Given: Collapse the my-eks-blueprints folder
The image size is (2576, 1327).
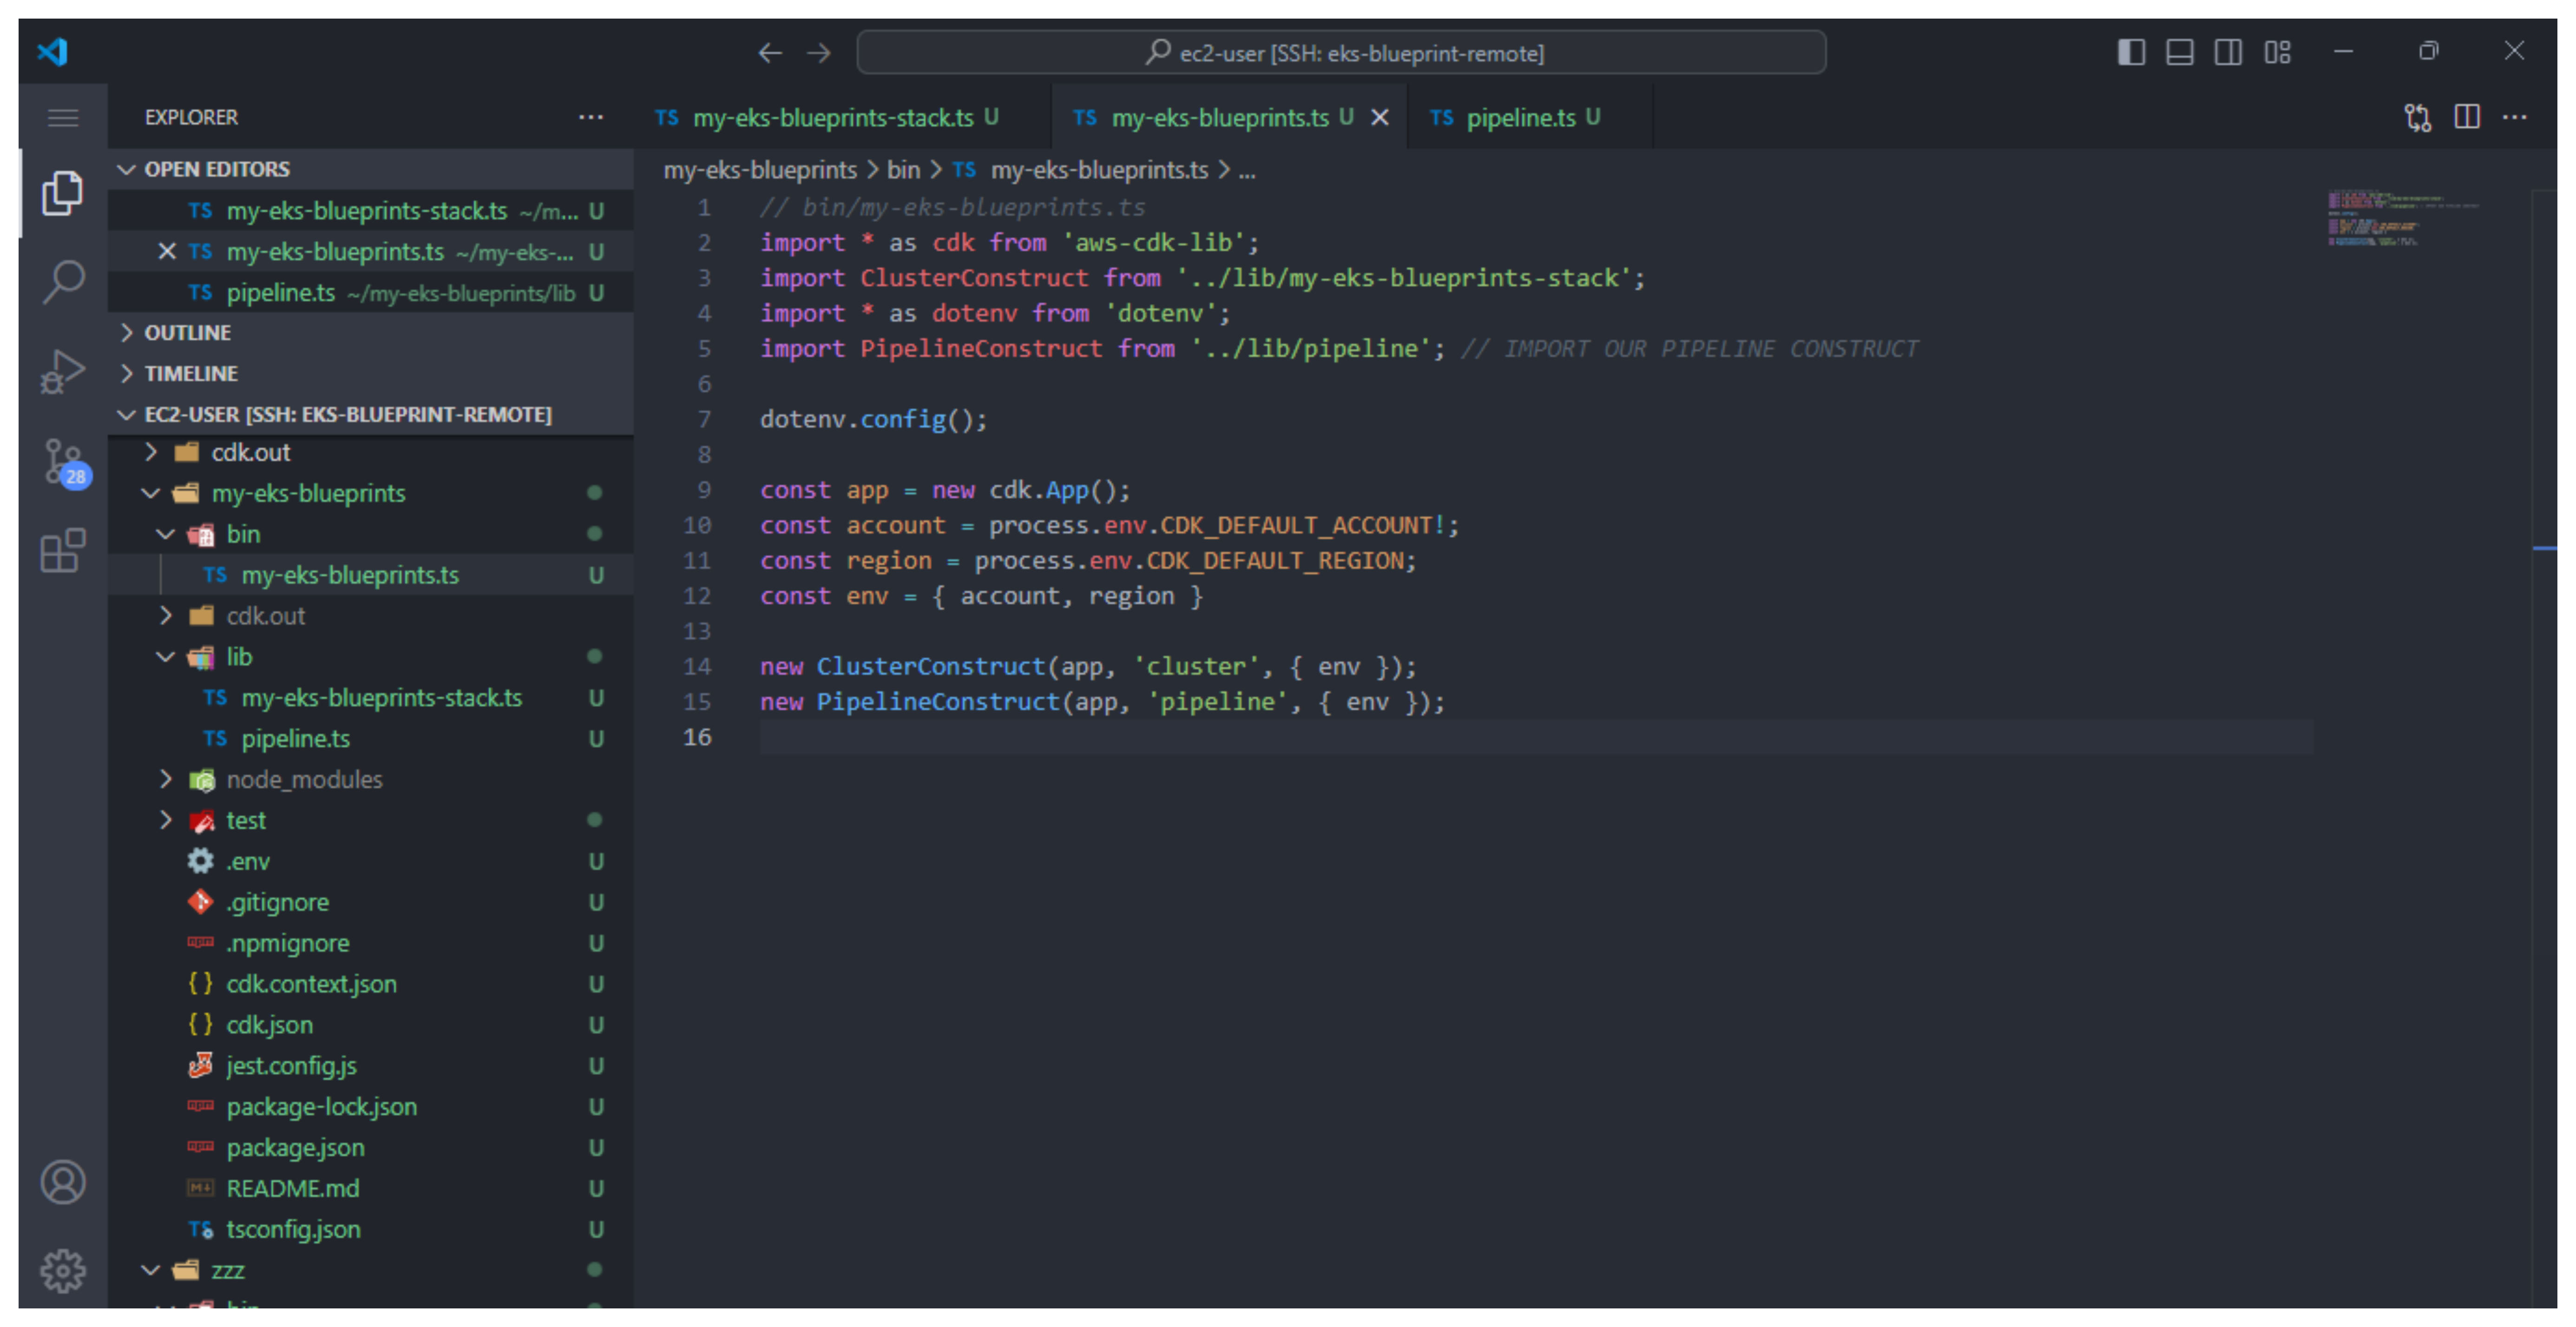Looking at the screenshot, I should (371, 493).
